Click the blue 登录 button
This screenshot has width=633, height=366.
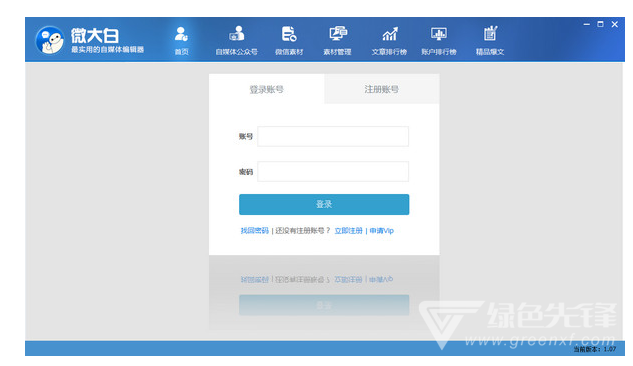324,204
